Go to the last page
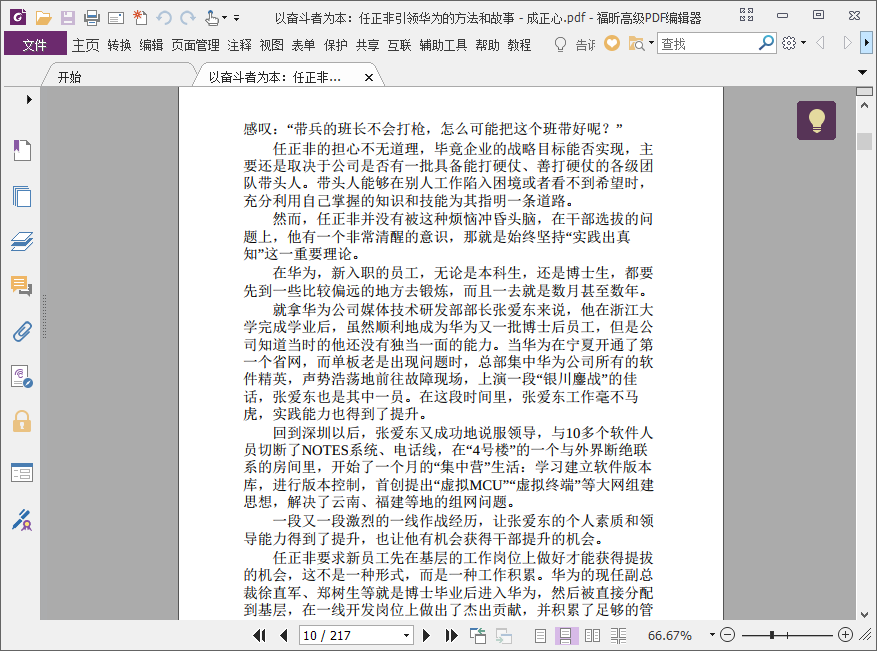877x651 pixels. (x=451, y=635)
